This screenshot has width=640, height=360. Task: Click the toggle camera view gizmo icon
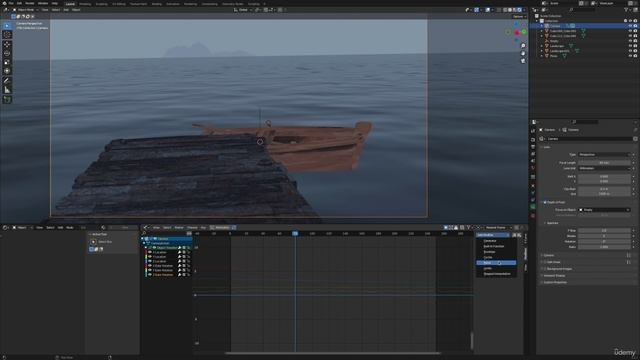(523, 61)
